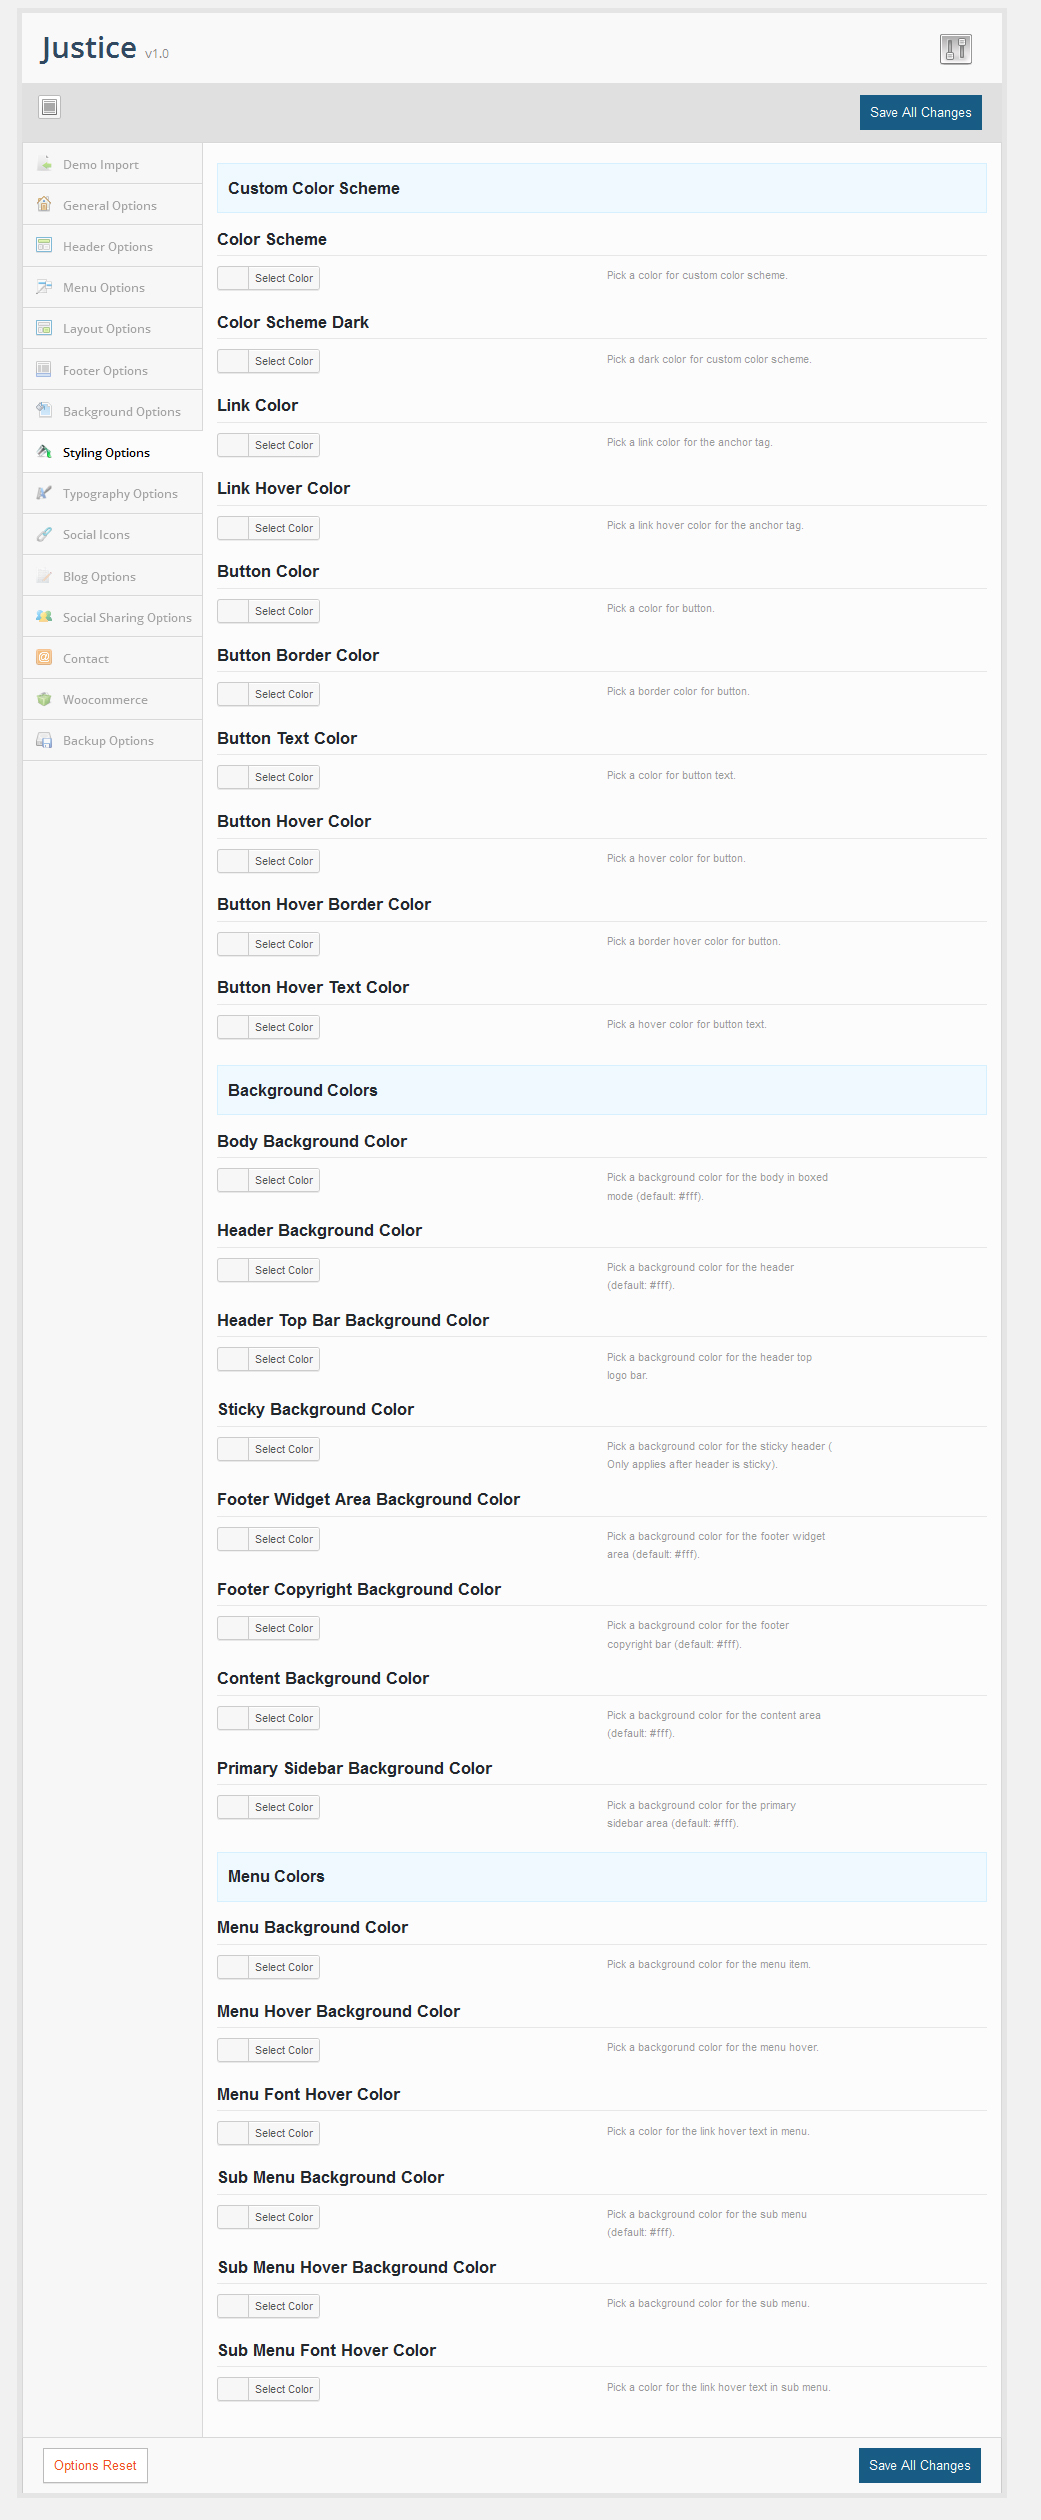Click the settings sliders icon at top right

[955, 49]
